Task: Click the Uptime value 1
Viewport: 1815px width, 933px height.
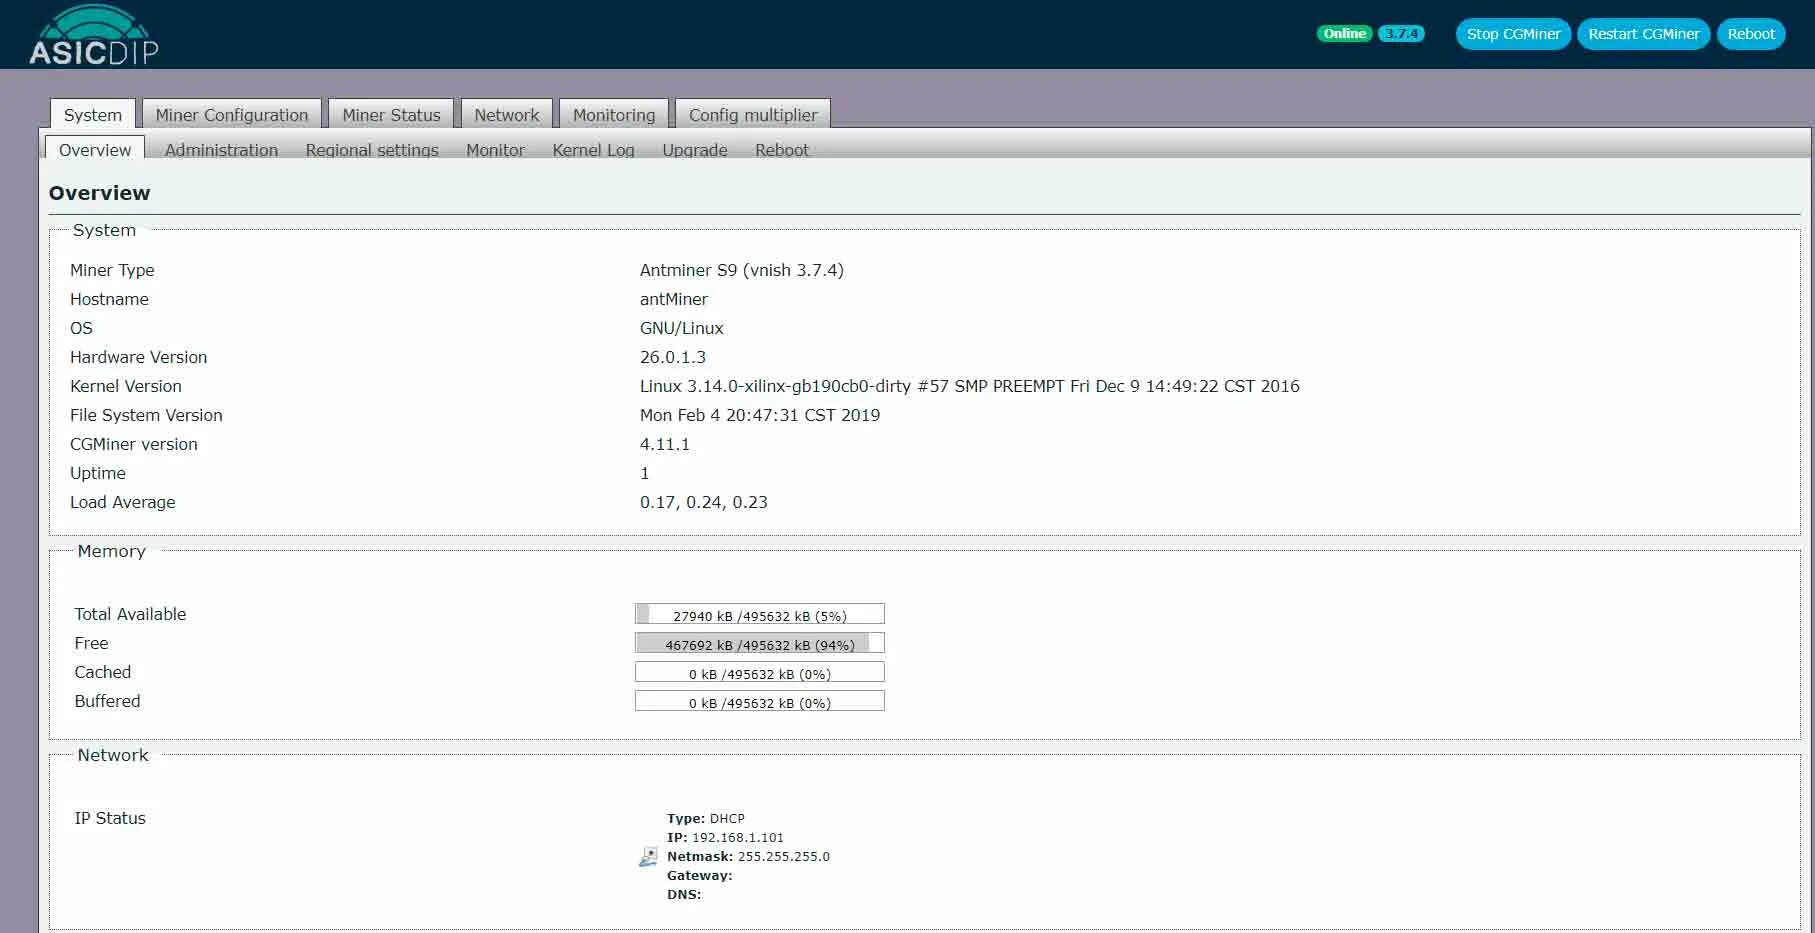Action: (x=644, y=473)
